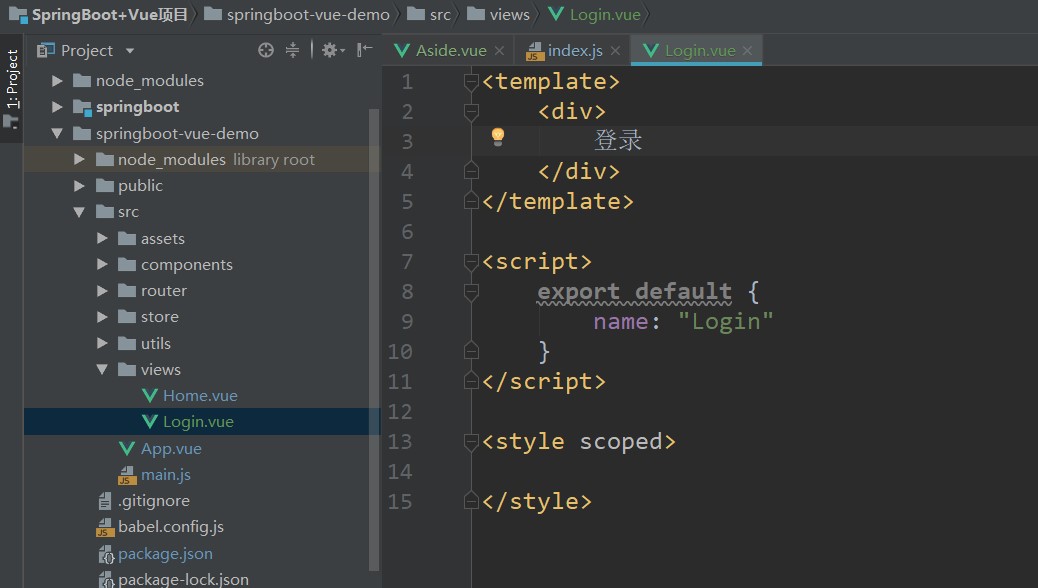Image resolution: width=1038 pixels, height=588 pixels.
Task: Expand the springboot folder arrow
Action: (x=58, y=107)
